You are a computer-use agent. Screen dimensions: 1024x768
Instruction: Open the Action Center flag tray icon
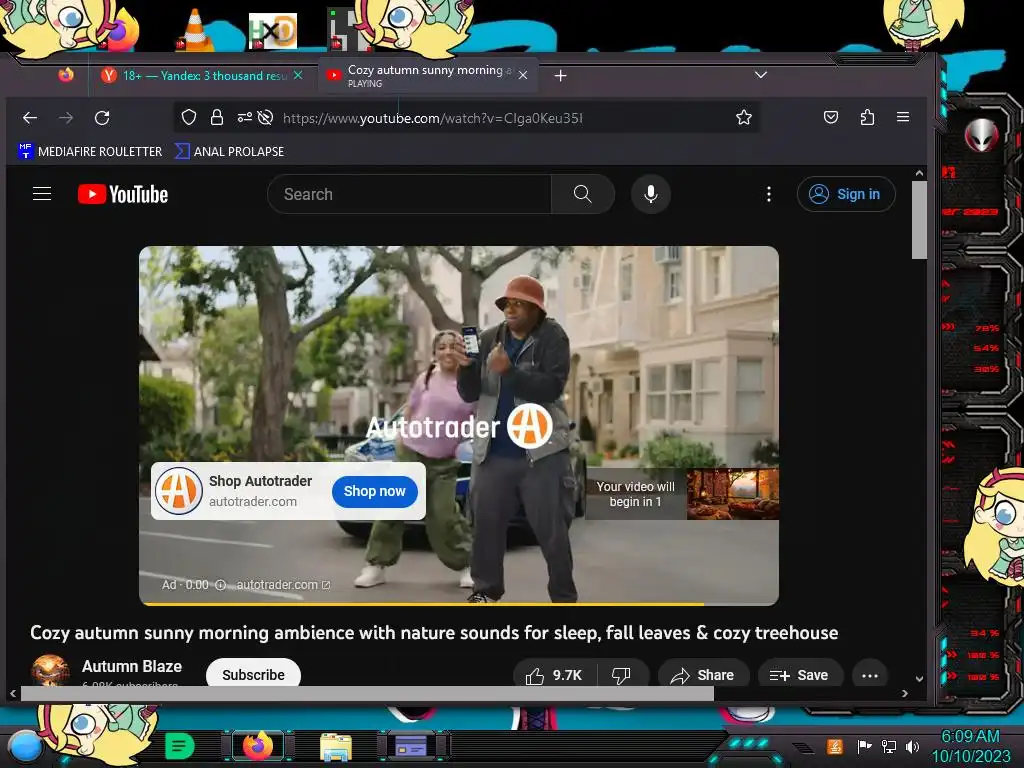[865, 746]
